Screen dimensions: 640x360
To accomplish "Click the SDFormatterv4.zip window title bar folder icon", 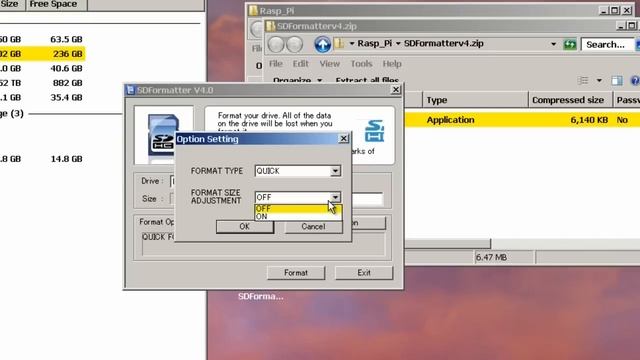I will click(x=270, y=26).
